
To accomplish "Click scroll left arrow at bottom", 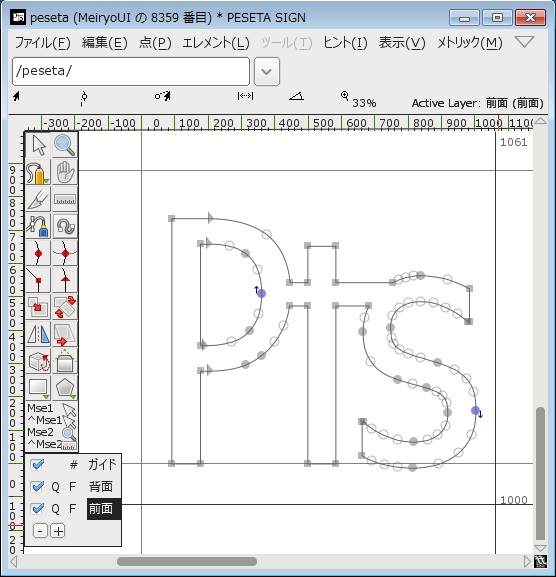I will pos(14,562).
